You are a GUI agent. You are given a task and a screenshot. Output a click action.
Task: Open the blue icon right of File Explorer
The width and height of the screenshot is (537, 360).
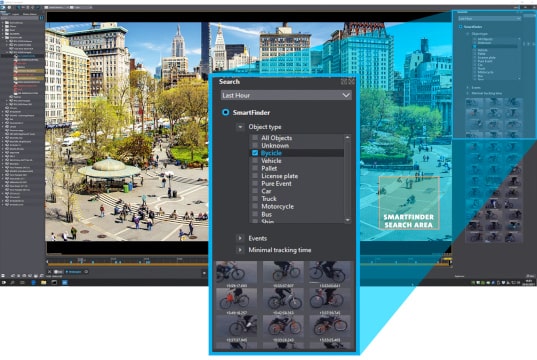(x=64, y=283)
